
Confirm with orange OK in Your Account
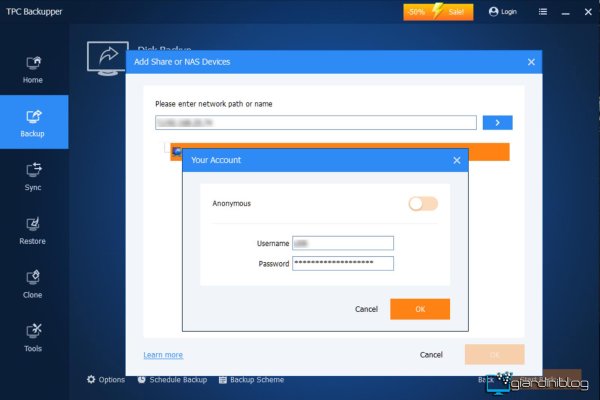420,309
